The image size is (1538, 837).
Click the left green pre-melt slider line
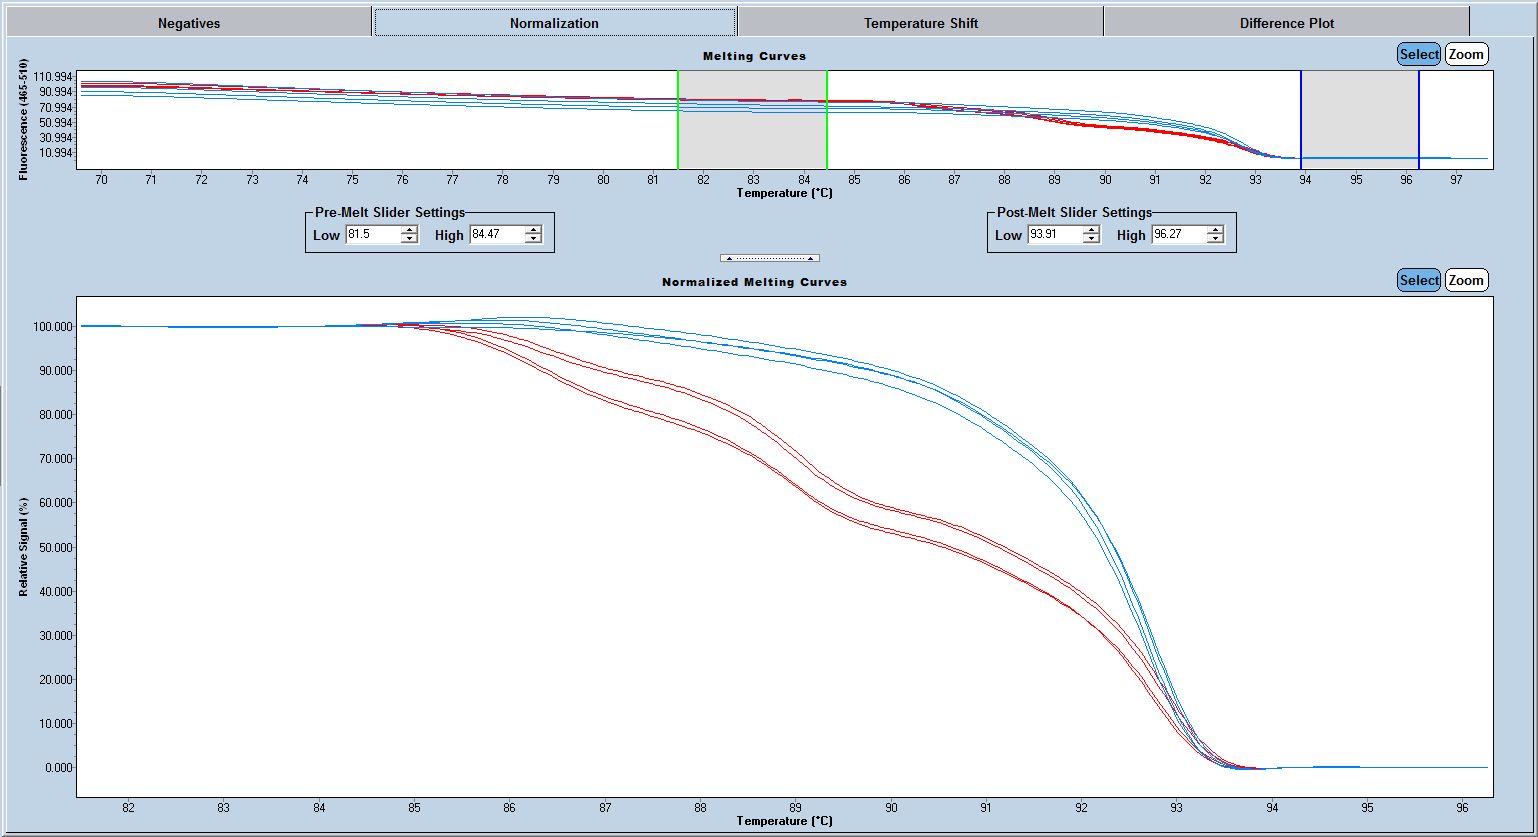click(x=678, y=120)
